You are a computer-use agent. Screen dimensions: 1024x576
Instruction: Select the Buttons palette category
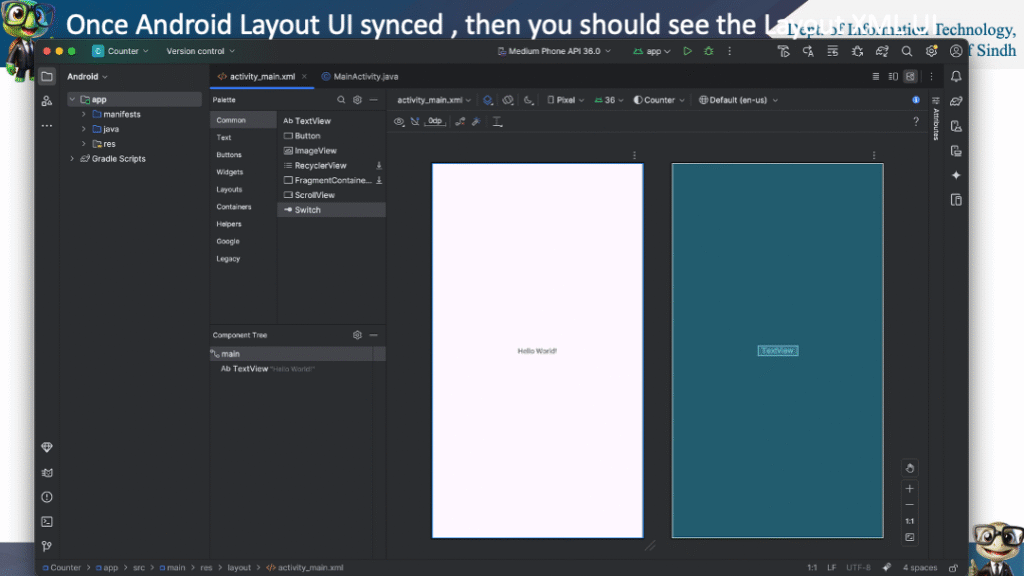pos(229,155)
